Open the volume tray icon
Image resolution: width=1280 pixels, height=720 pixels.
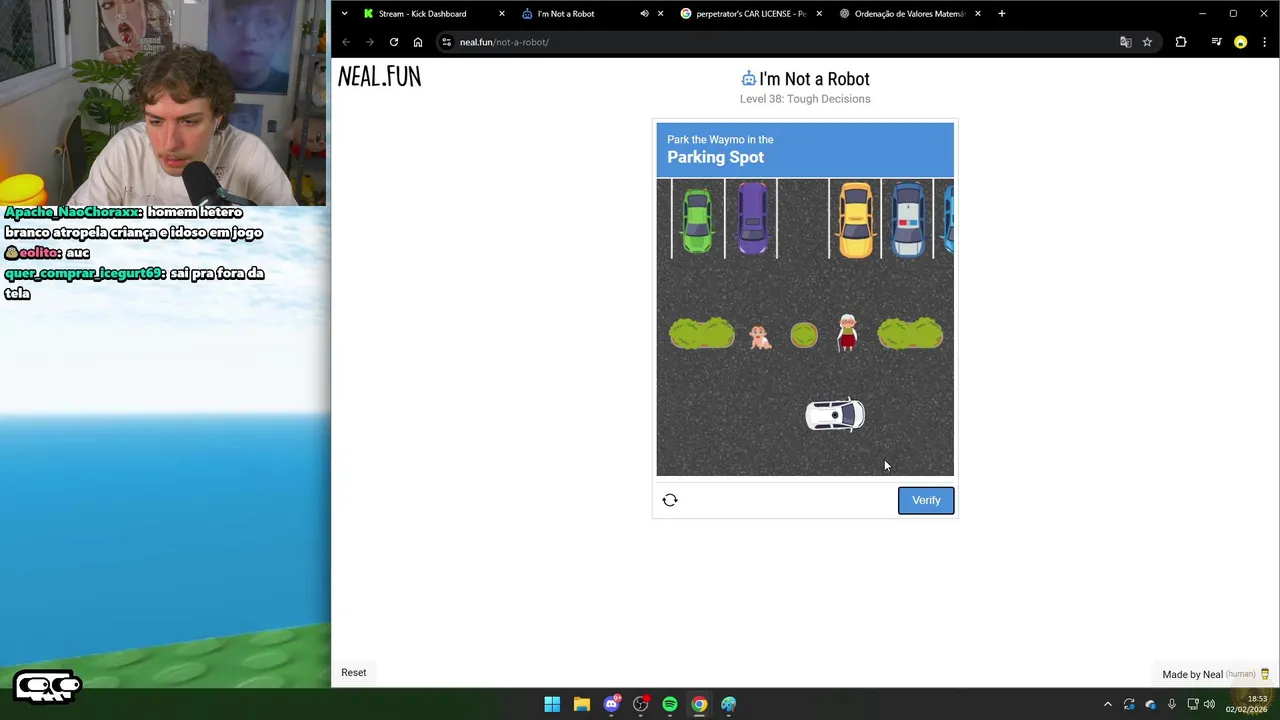coord(1209,704)
